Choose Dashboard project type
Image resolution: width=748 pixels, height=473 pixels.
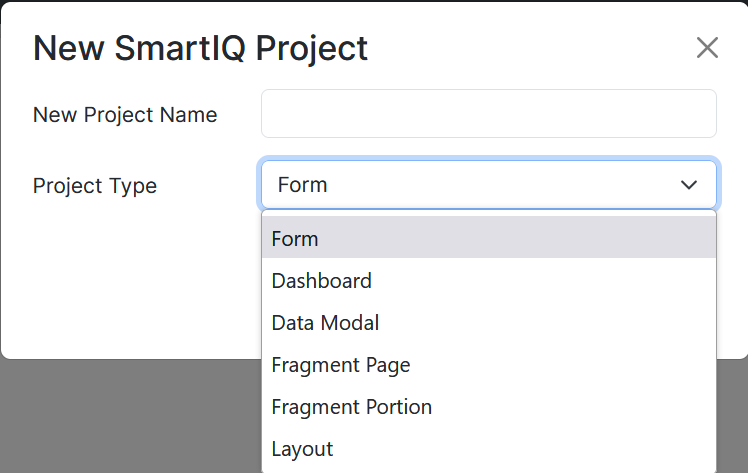(488, 280)
